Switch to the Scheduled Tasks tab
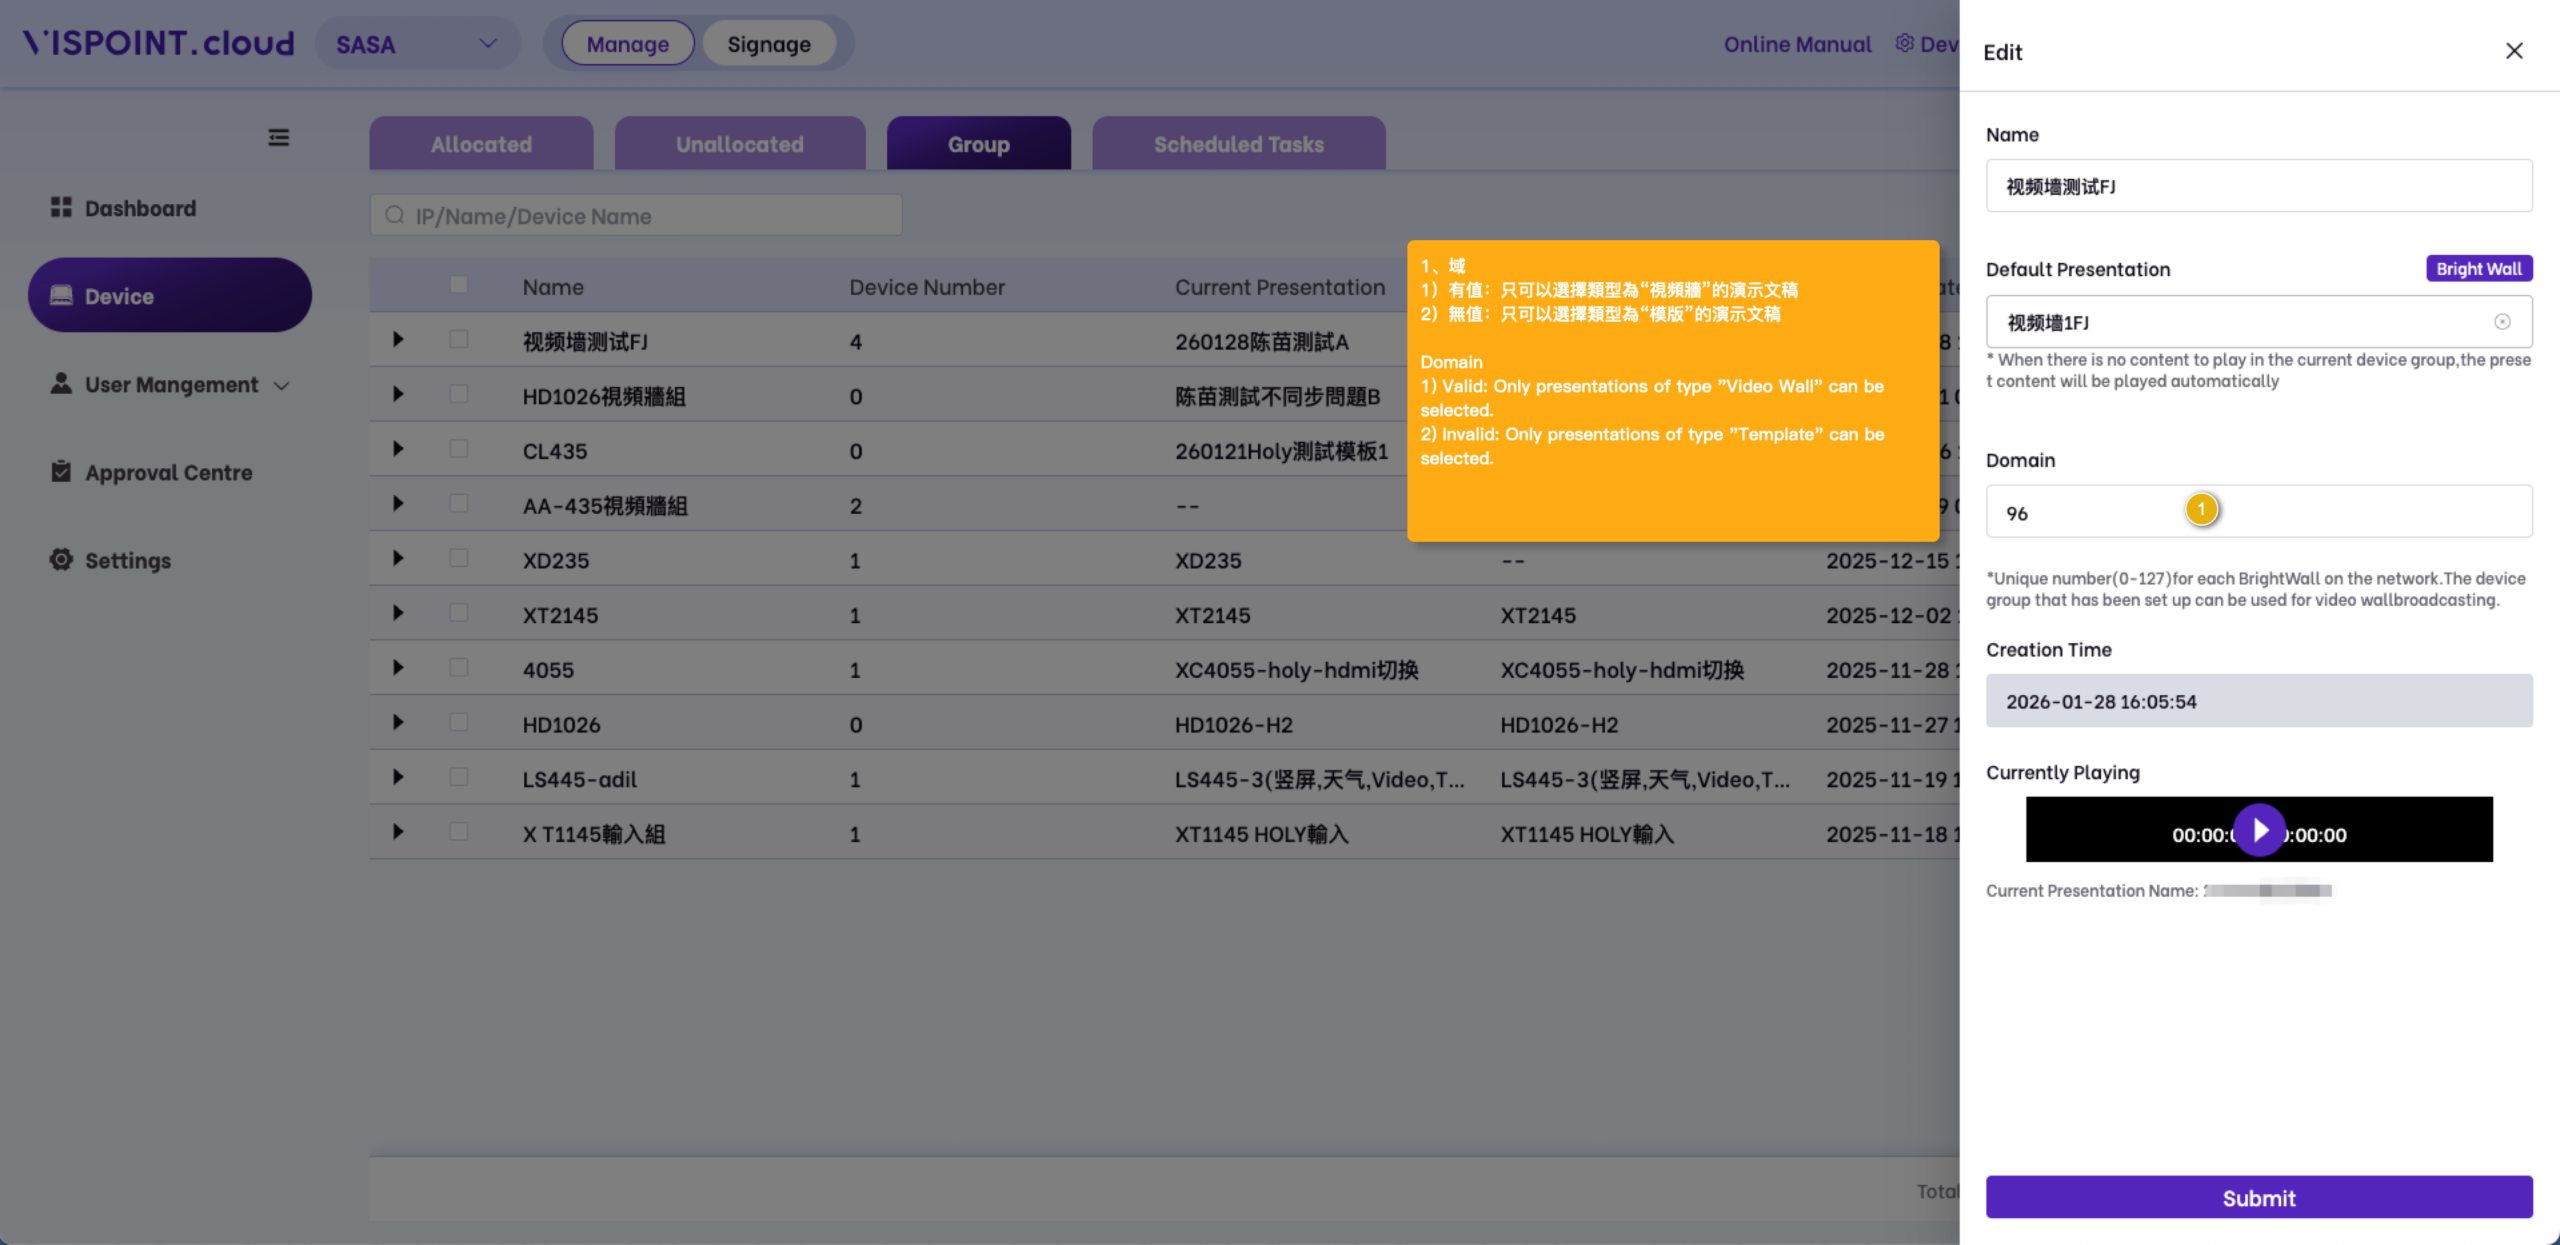 pyautogui.click(x=1238, y=144)
